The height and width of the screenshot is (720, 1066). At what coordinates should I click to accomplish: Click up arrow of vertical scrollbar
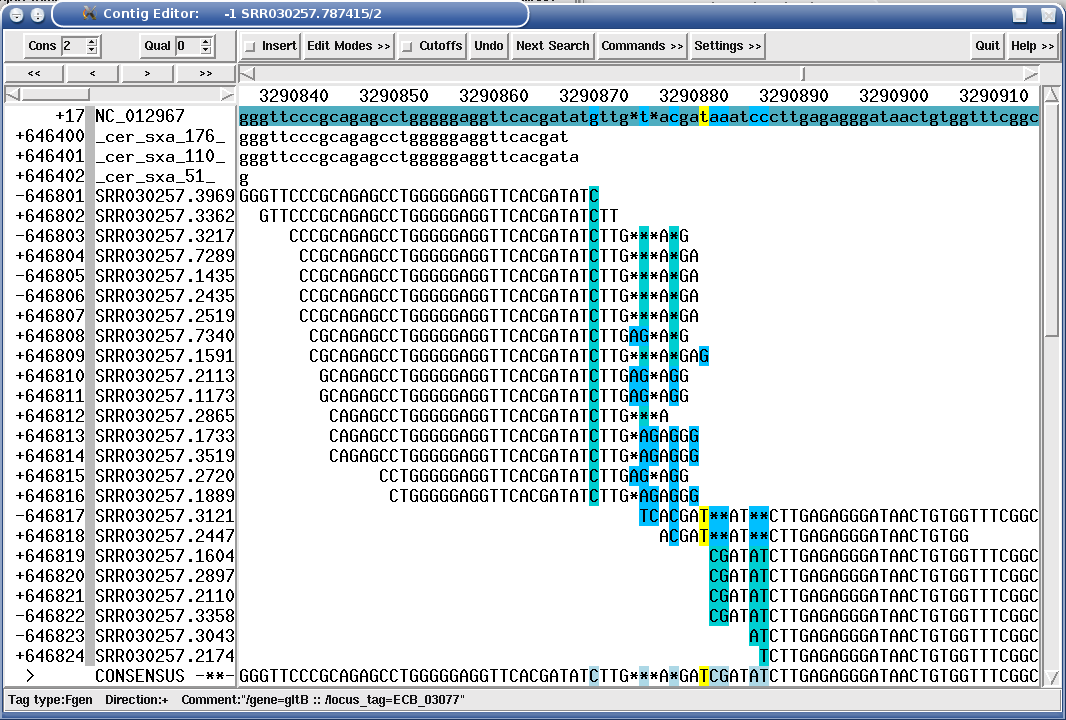1051,95
